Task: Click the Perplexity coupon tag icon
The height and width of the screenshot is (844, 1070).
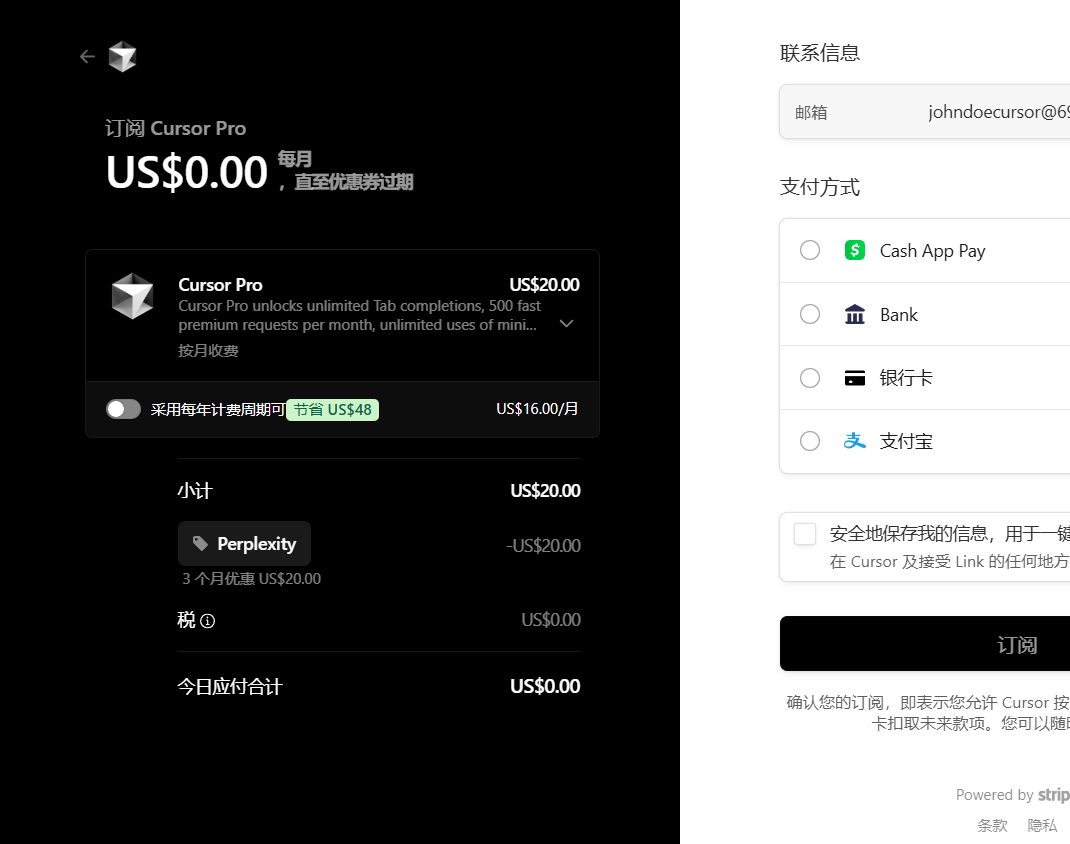Action: (200, 544)
